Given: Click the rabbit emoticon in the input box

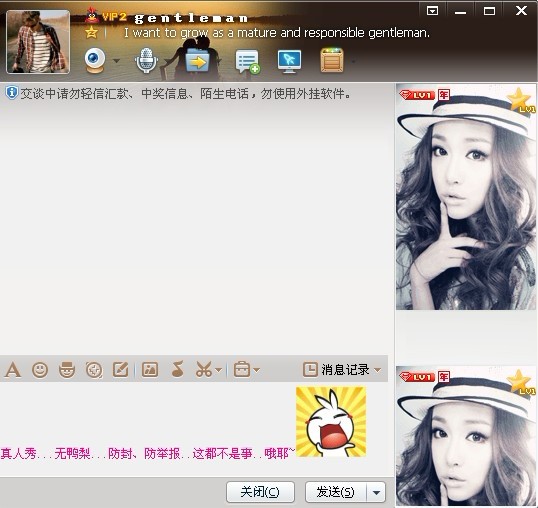Looking at the screenshot, I should point(331,422).
